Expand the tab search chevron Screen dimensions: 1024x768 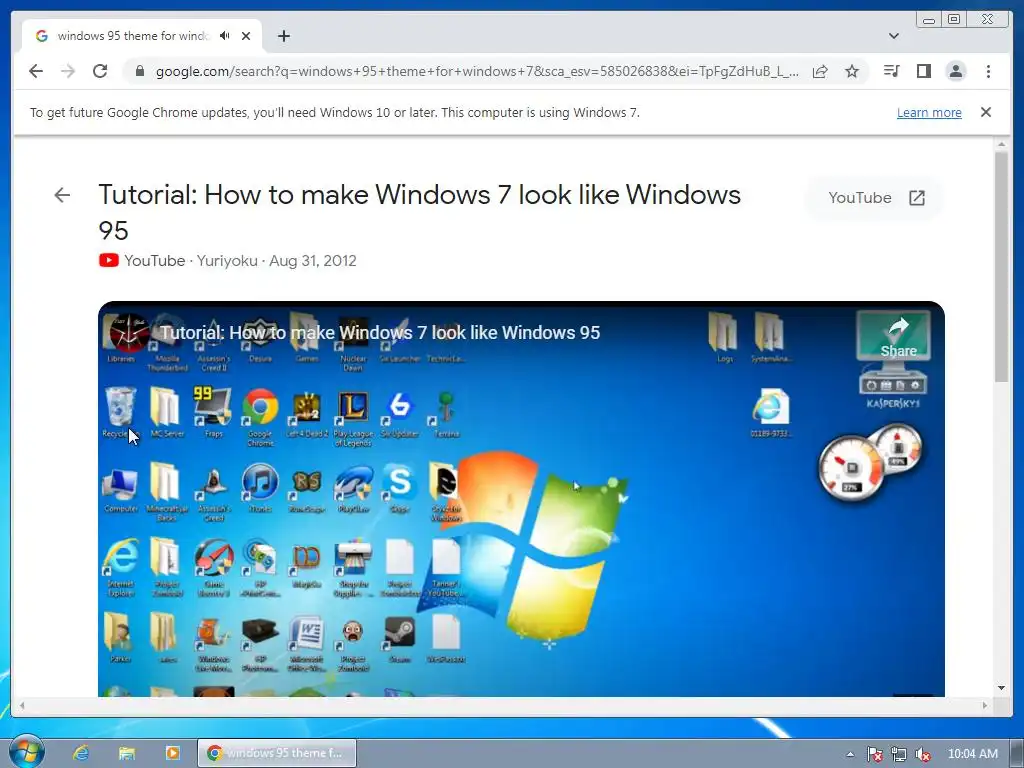pyautogui.click(x=894, y=36)
